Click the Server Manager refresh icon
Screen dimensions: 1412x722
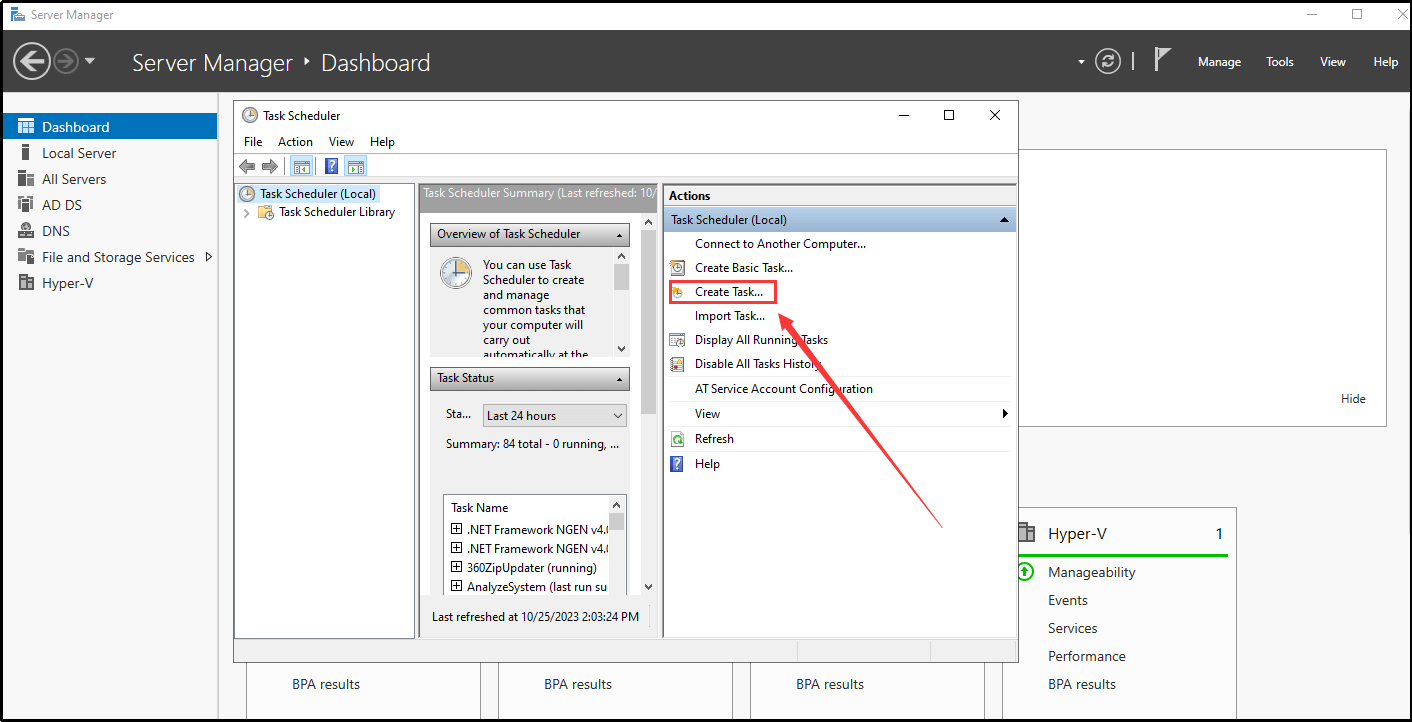[1108, 61]
